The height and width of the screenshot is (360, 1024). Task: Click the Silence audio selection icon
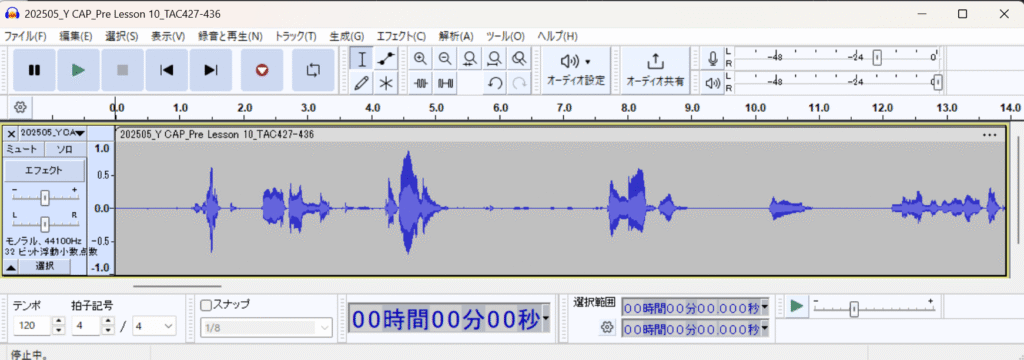pyautogui.click(x=445, y=83)
